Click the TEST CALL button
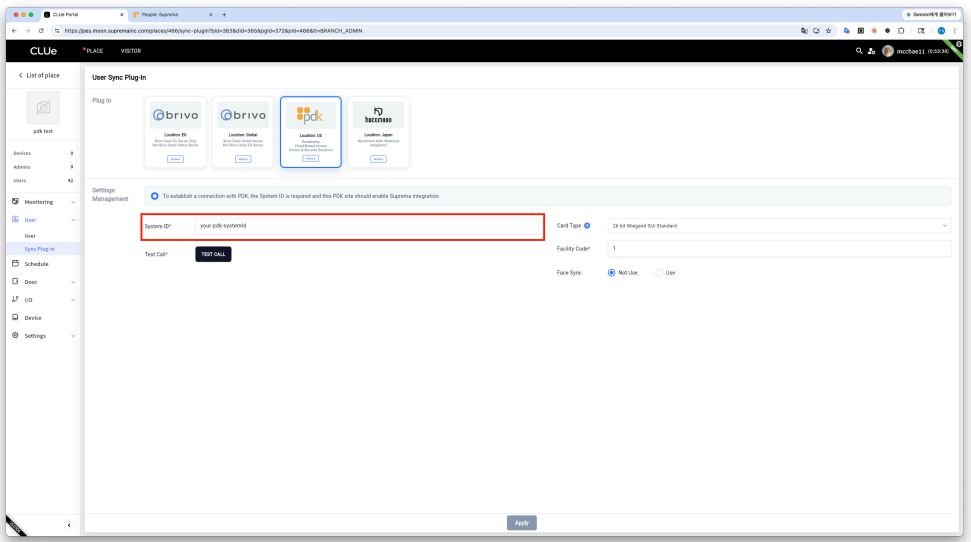This screenshot has width=971, height=542. (x=213, y=254)
